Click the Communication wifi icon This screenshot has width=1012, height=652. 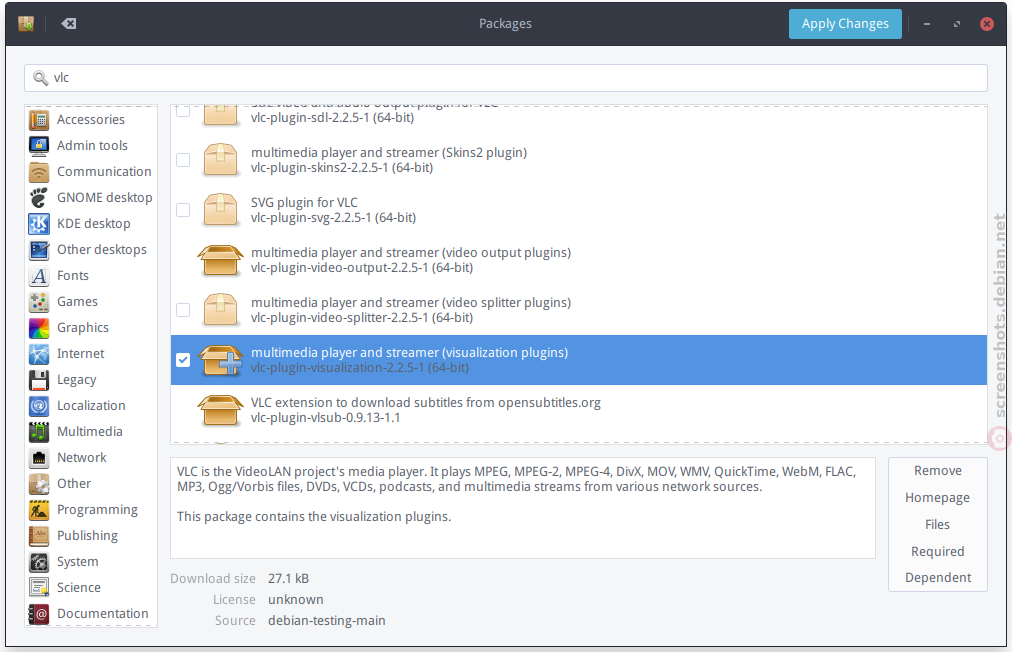(x=39, y=172)
